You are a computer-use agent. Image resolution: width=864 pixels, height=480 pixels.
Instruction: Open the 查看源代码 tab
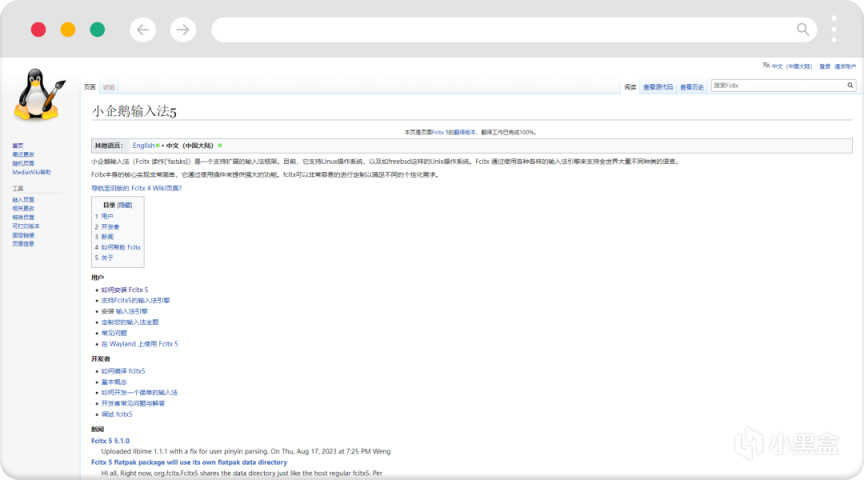[658, 87]
